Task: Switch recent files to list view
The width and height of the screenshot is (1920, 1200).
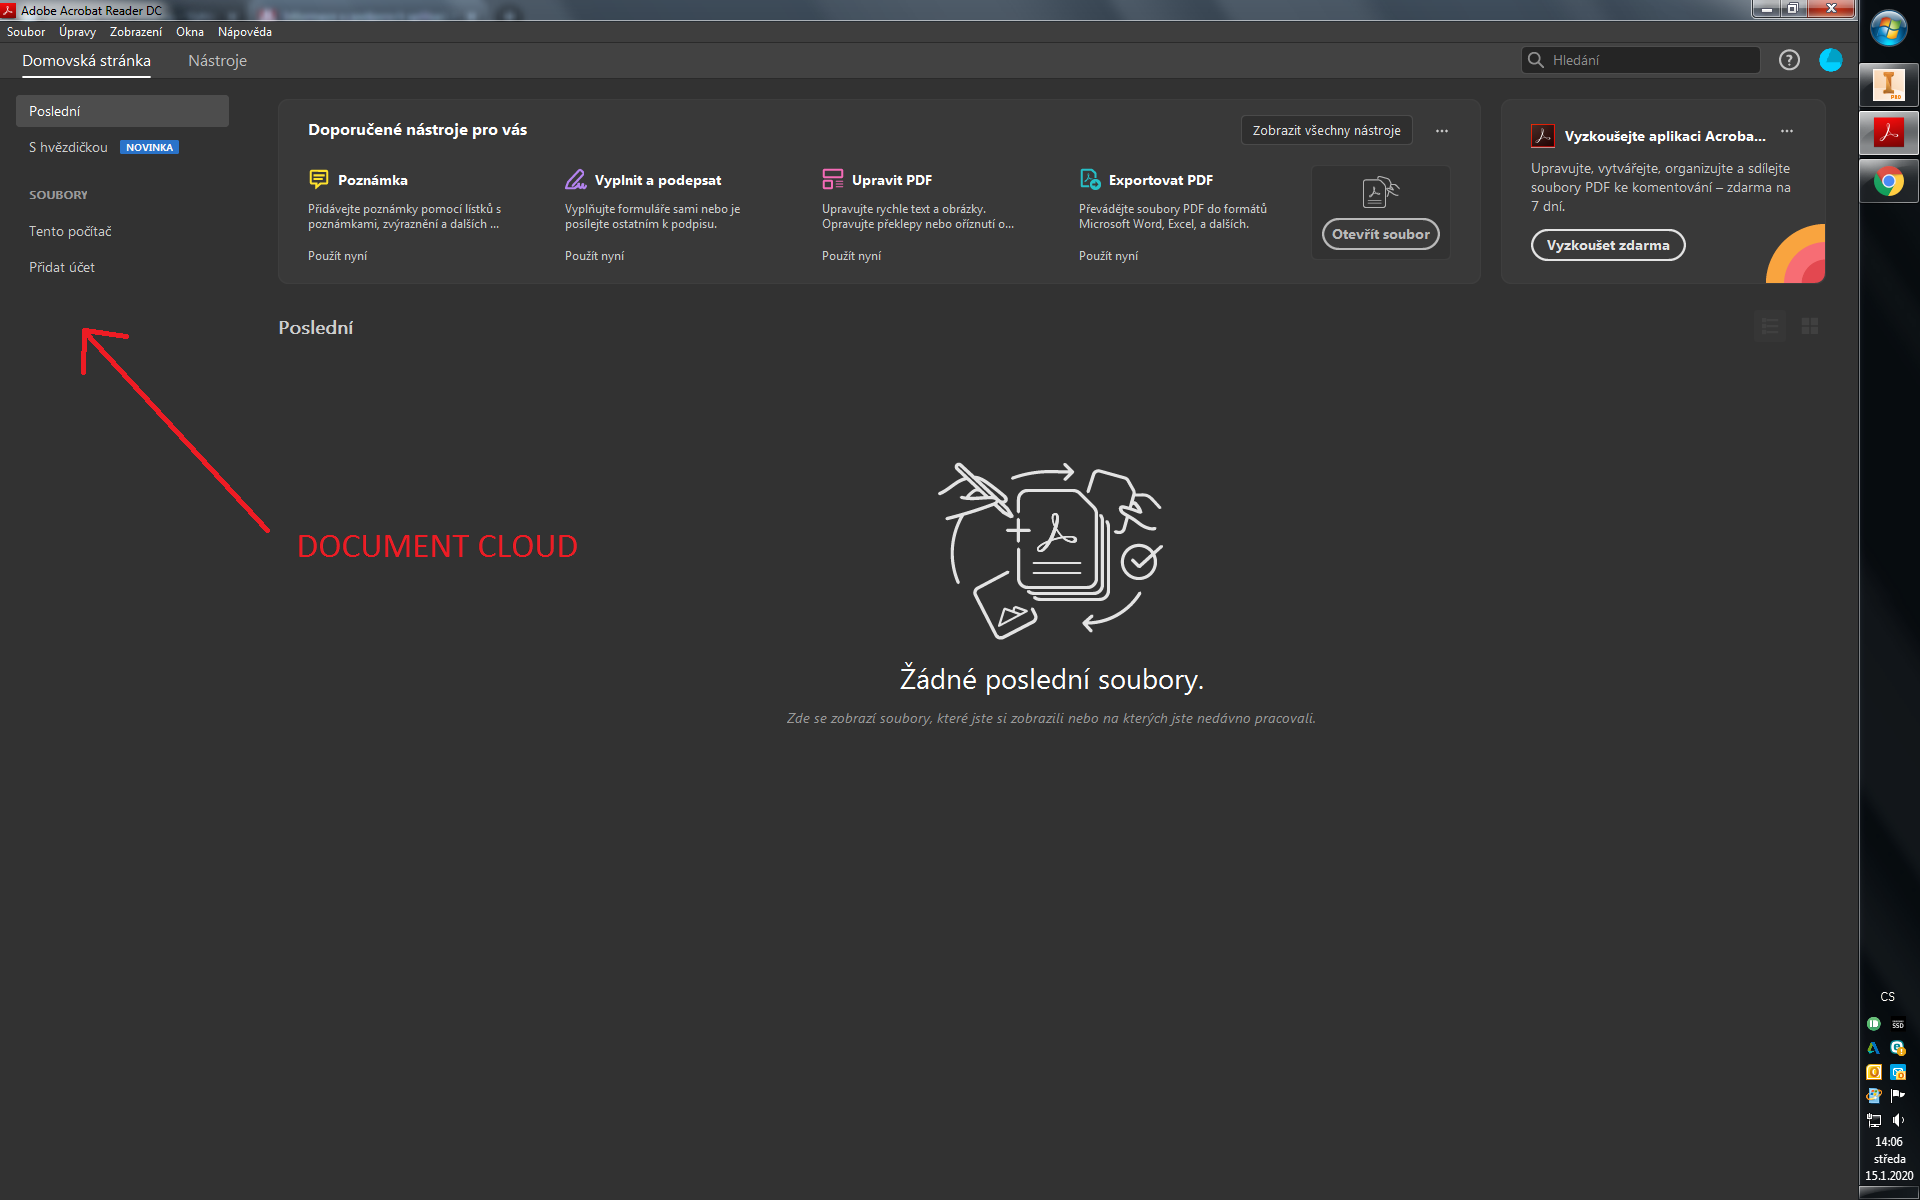Action: point(1770,326)
